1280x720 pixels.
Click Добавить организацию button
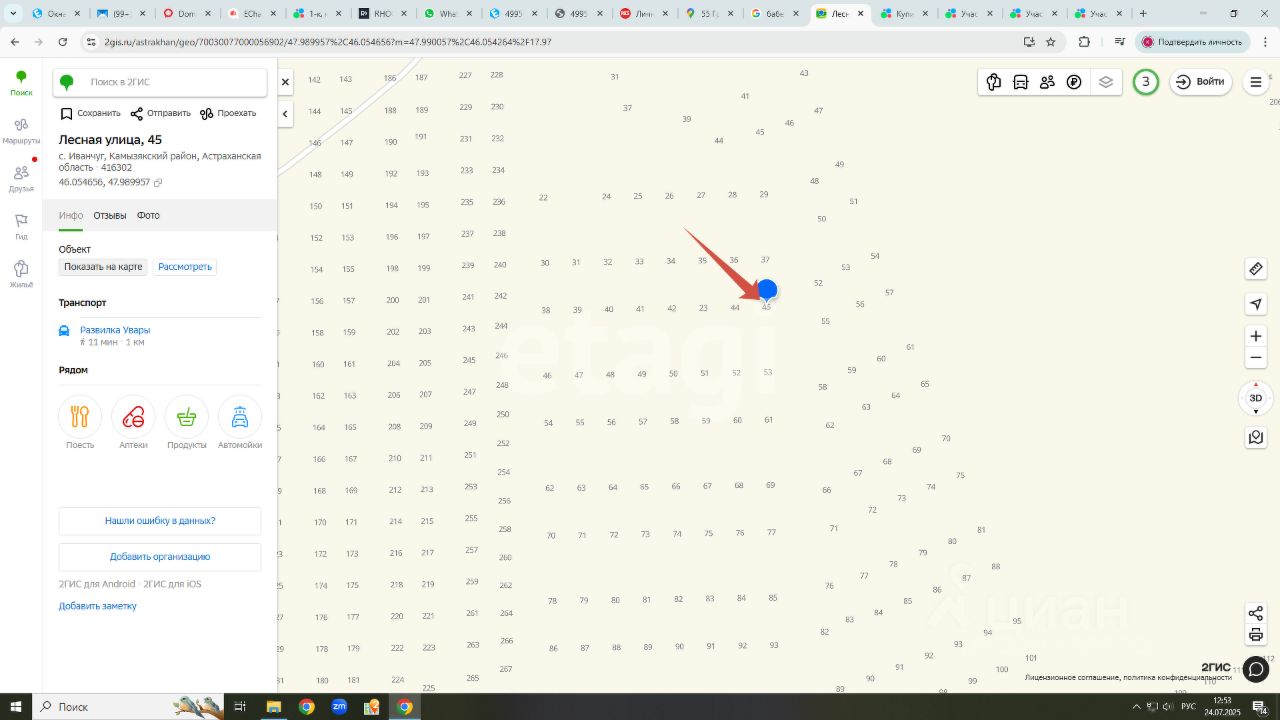pyautogui.click(x=160, y=557)
